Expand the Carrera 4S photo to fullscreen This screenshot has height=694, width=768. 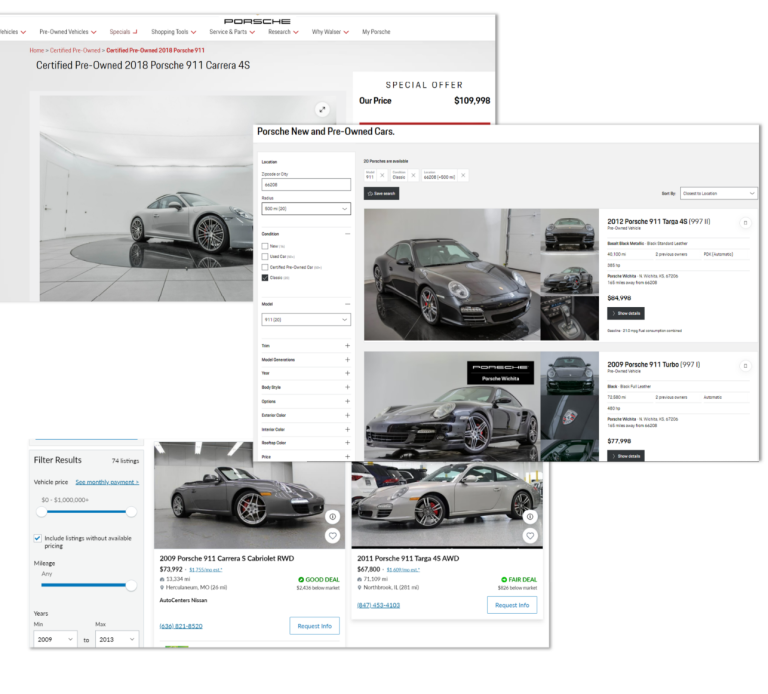point(322,110)
